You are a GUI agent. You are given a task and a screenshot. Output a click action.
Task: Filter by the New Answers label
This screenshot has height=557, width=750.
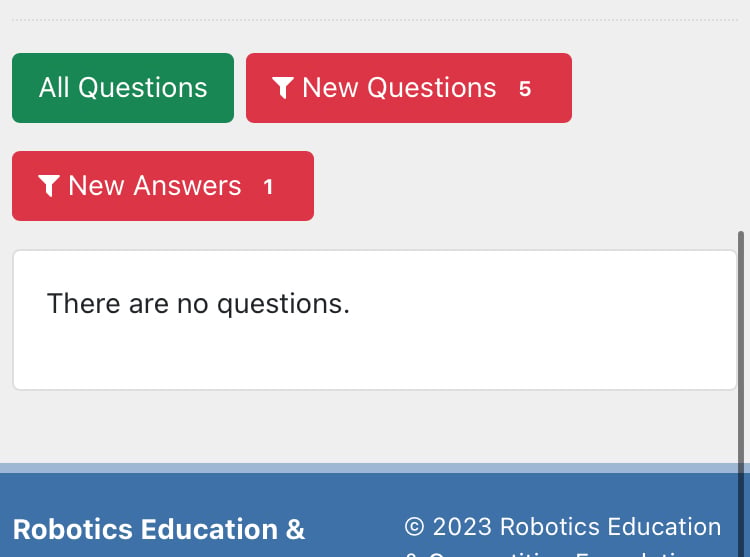click(154, 186)
